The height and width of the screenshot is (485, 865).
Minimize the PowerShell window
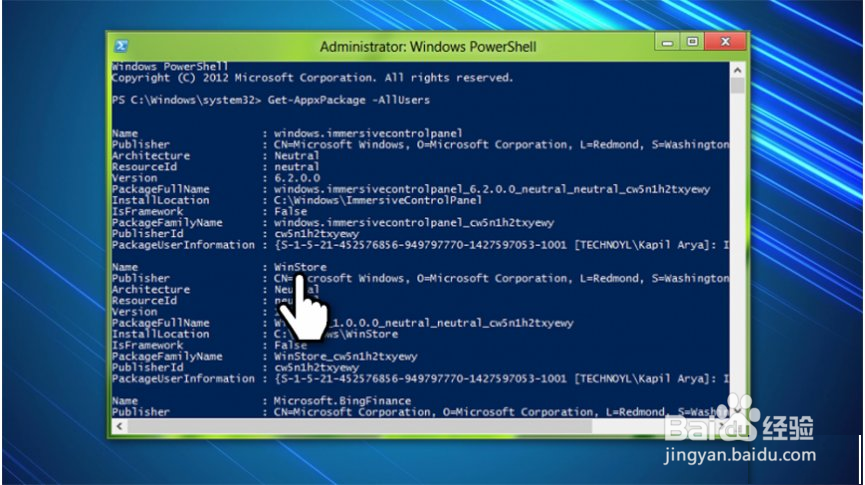pos(667,42)
